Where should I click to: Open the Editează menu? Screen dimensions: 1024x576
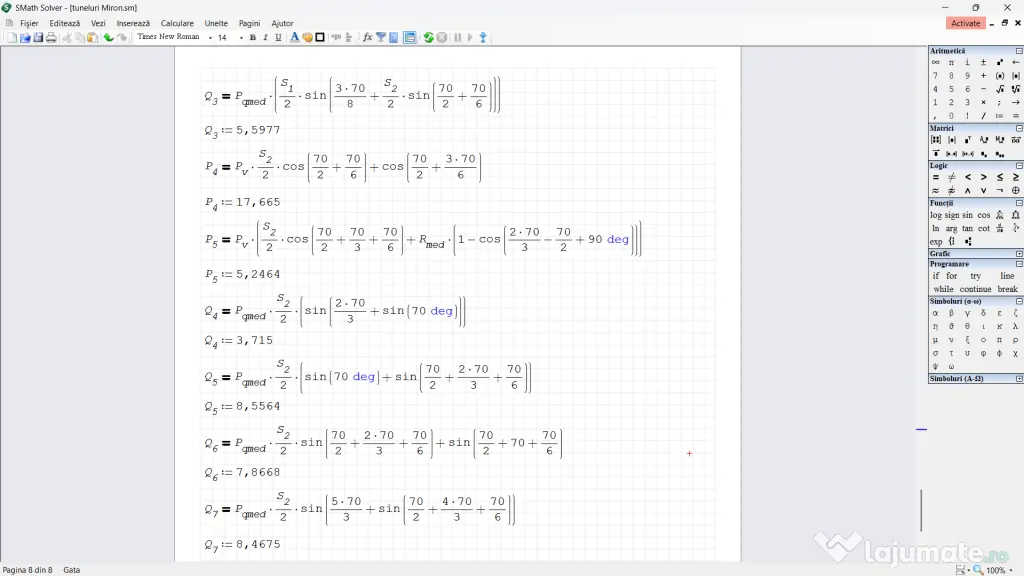(65, 23)
